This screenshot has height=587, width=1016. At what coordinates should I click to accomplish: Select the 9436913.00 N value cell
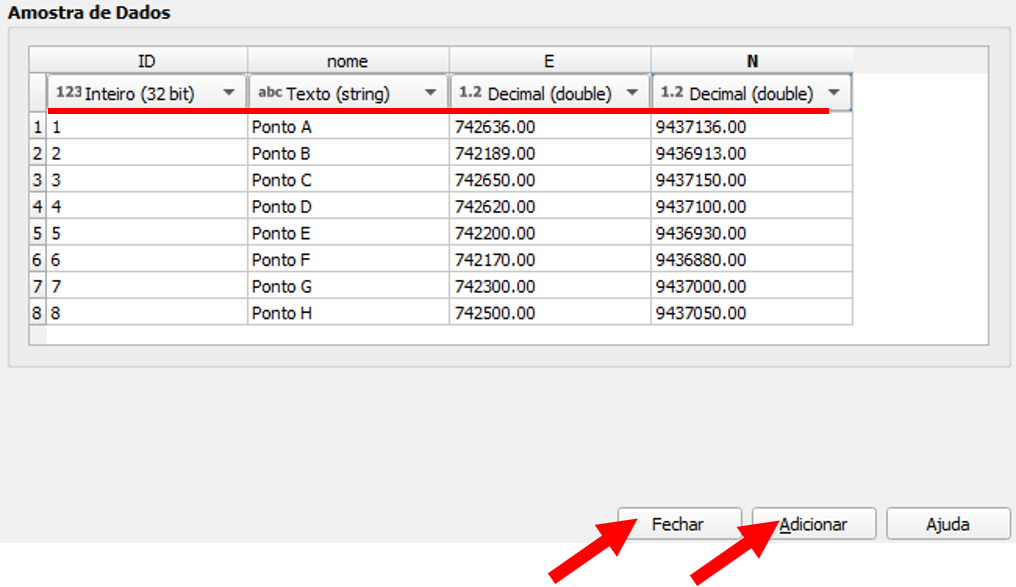[x=751, y=154]
